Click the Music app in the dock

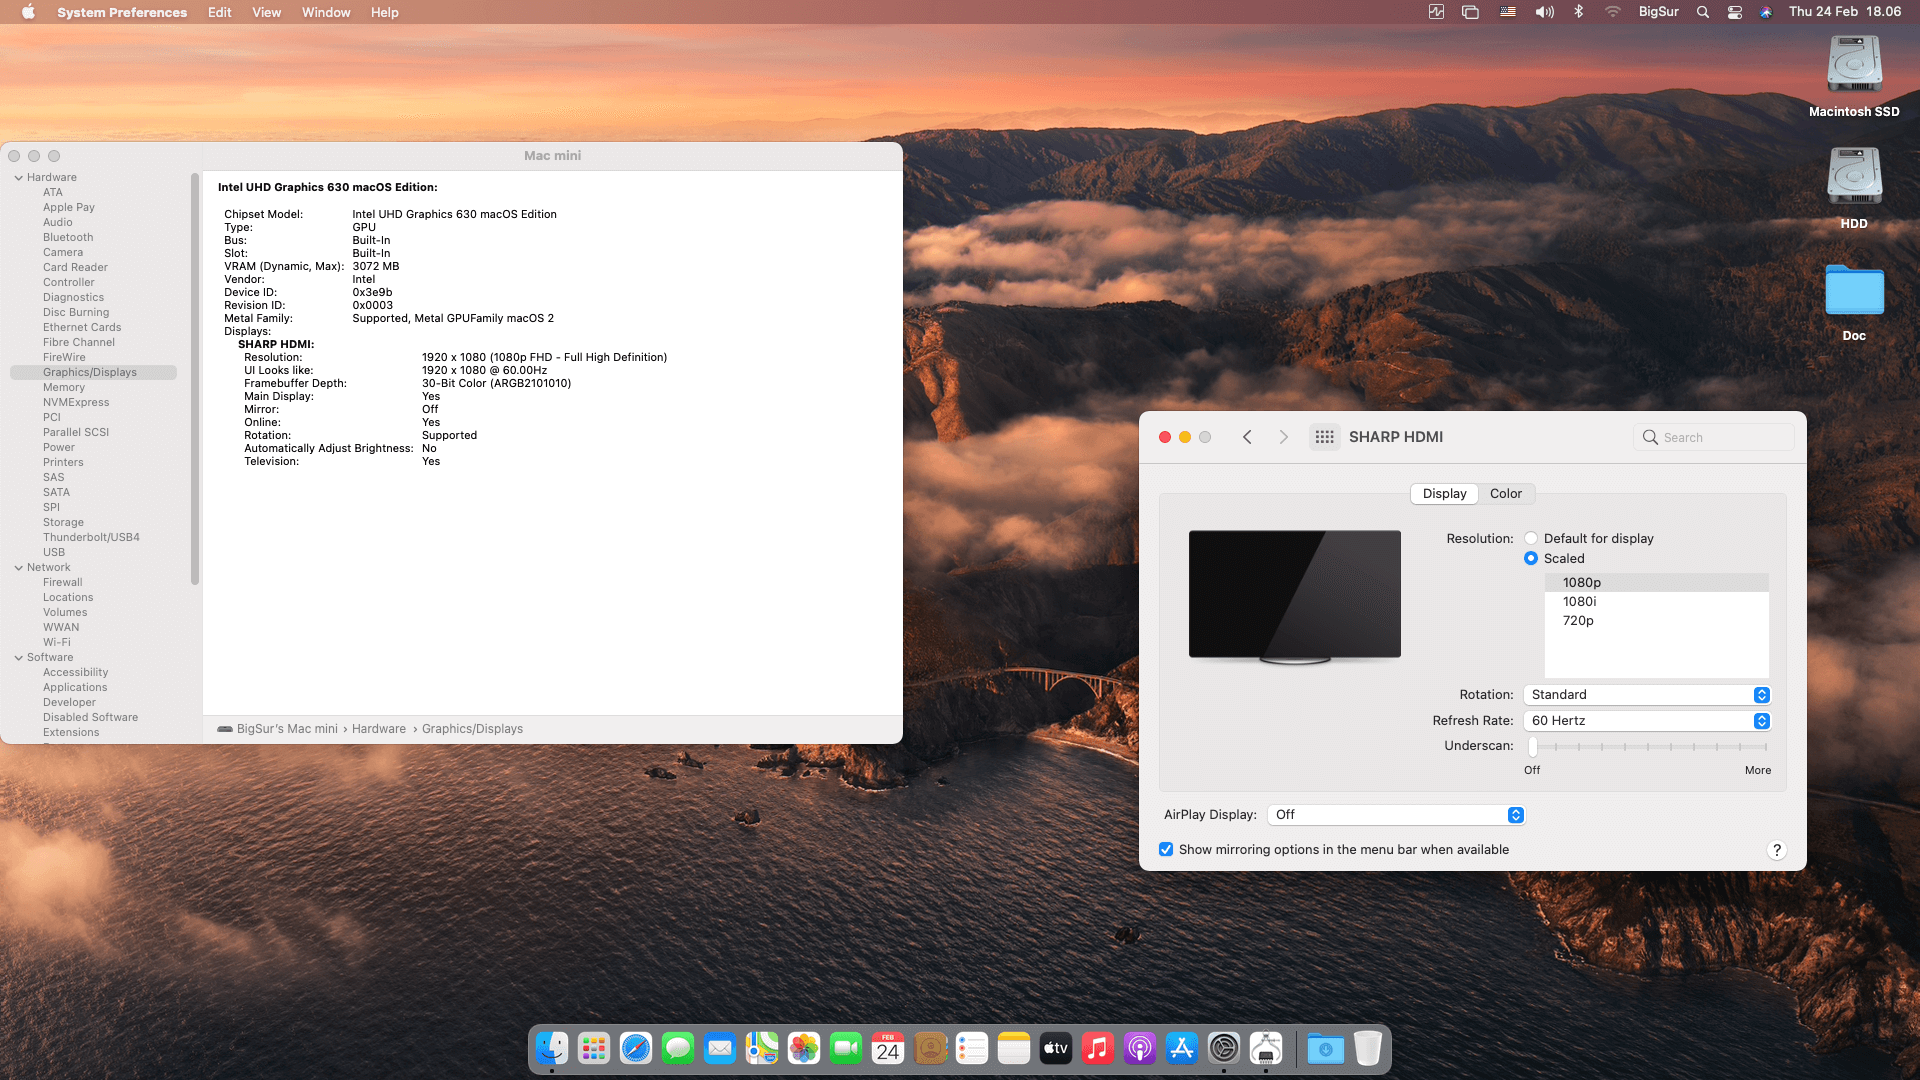(1097, 1048)
